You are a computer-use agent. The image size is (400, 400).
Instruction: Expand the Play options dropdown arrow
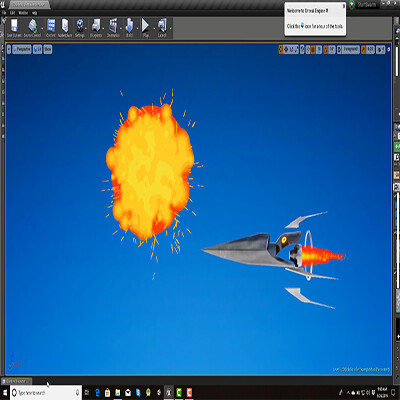pos(154,28)
